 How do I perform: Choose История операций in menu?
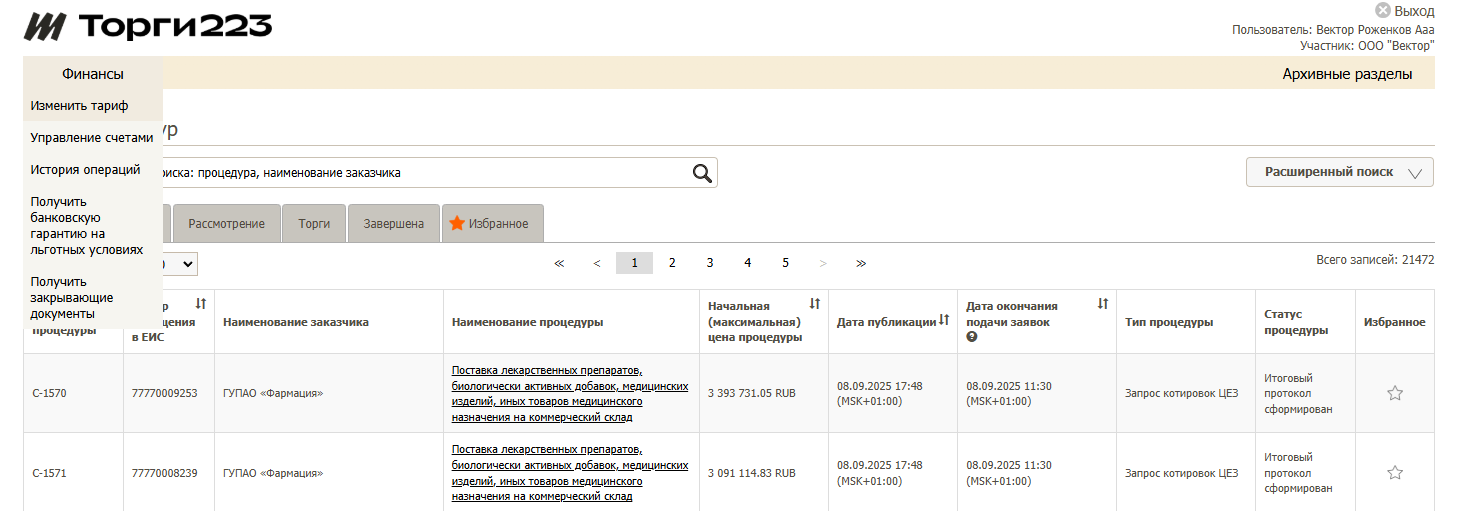click(x=85, y=169)
